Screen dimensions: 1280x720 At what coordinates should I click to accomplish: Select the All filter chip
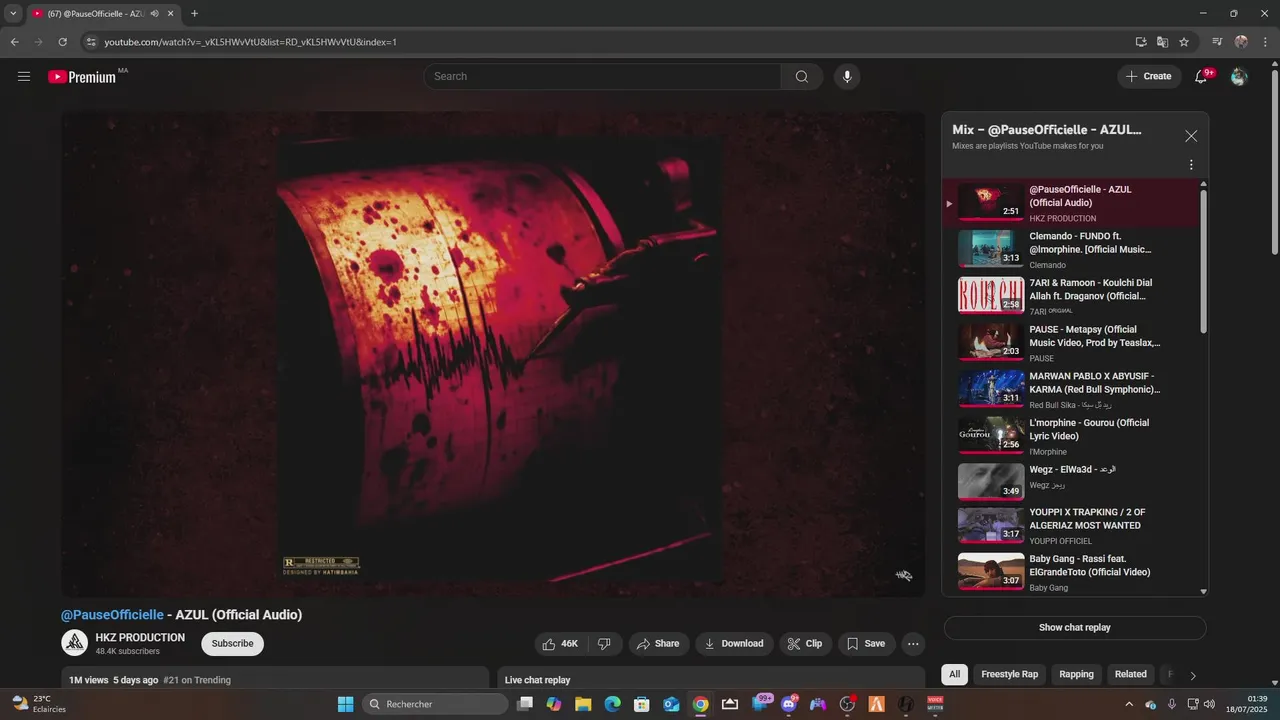[x=955, y=674]
